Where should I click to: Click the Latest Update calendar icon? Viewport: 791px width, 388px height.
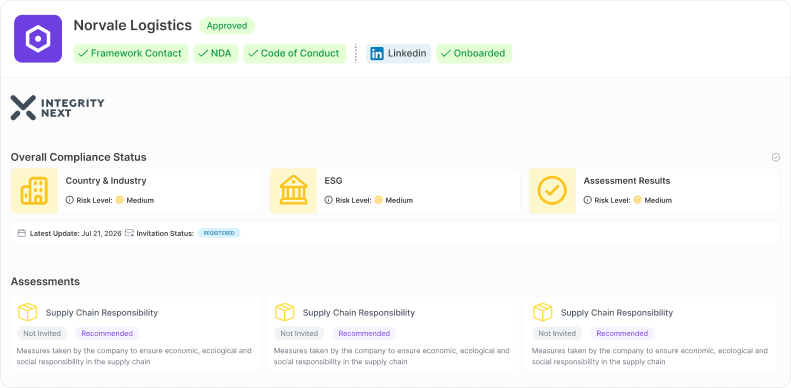pyautogui.click(x=21, y=233)
